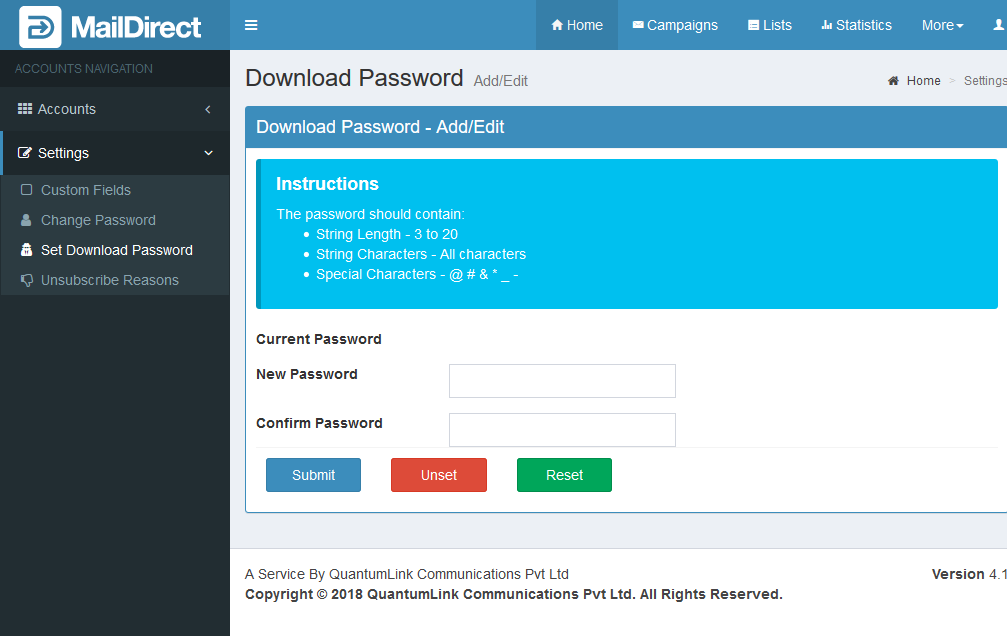Toggle the hamburger sidebar menu icon
1007x636 pixels.
click(x=251, y=25)
